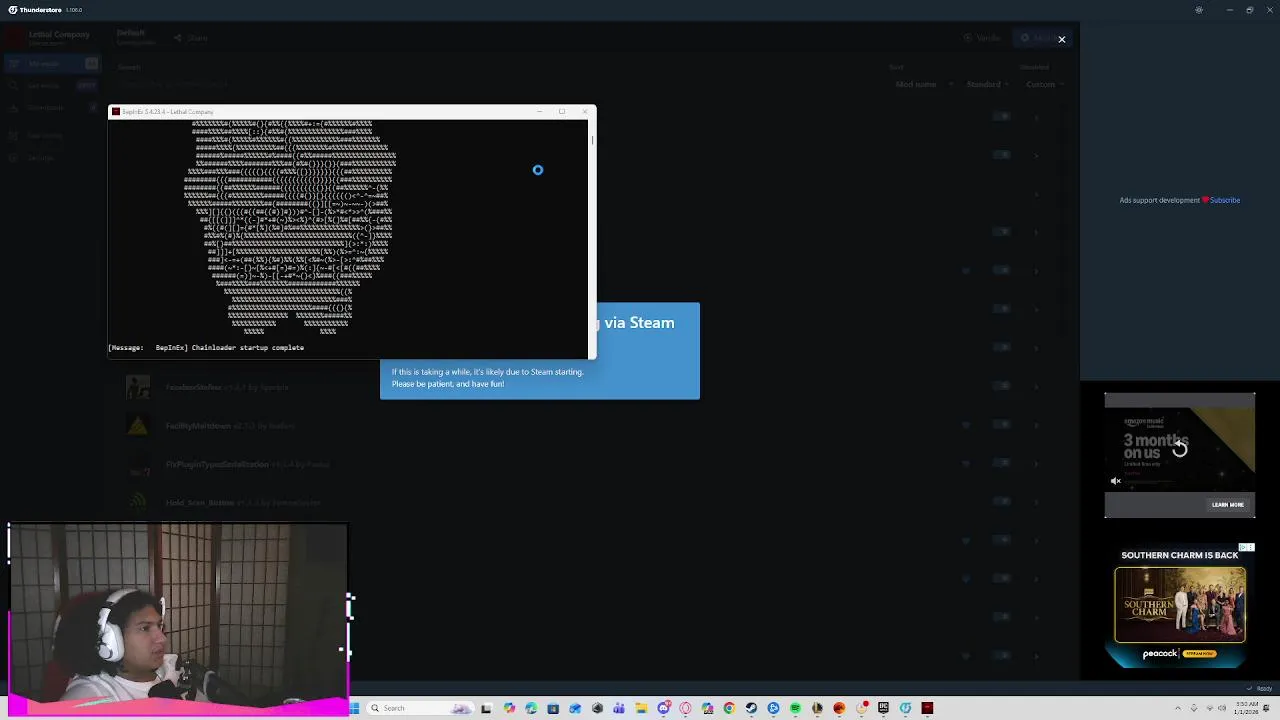1280x720 pixels.
Task: Click the taskbar Search box
Action: pyautogui.click(x=421, y=708)
